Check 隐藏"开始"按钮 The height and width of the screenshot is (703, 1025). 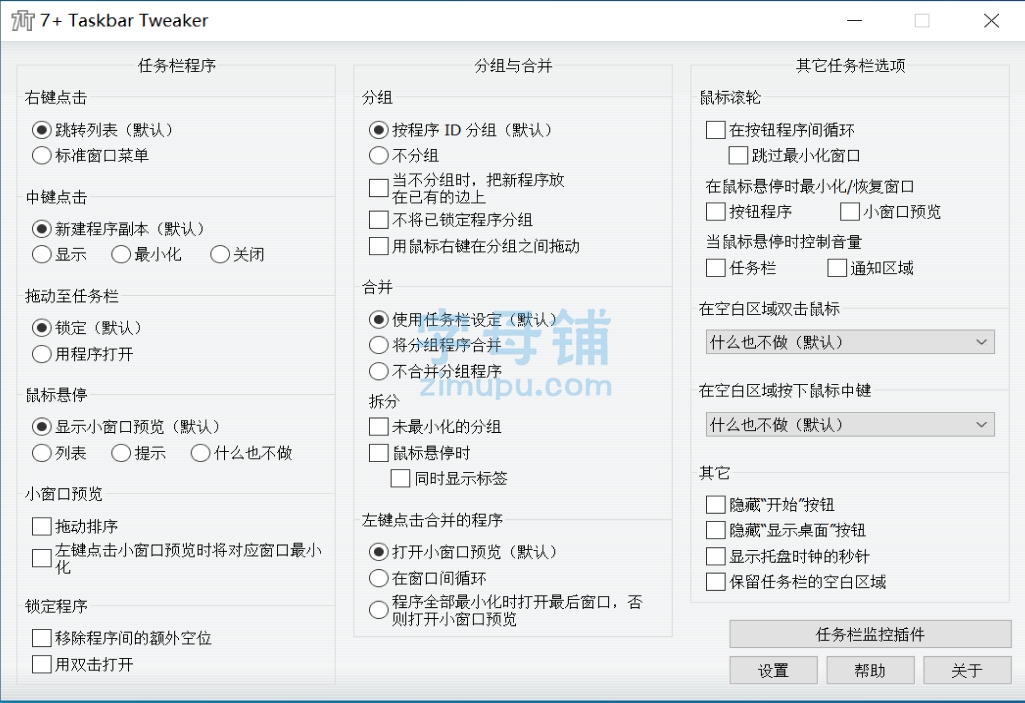716,505
